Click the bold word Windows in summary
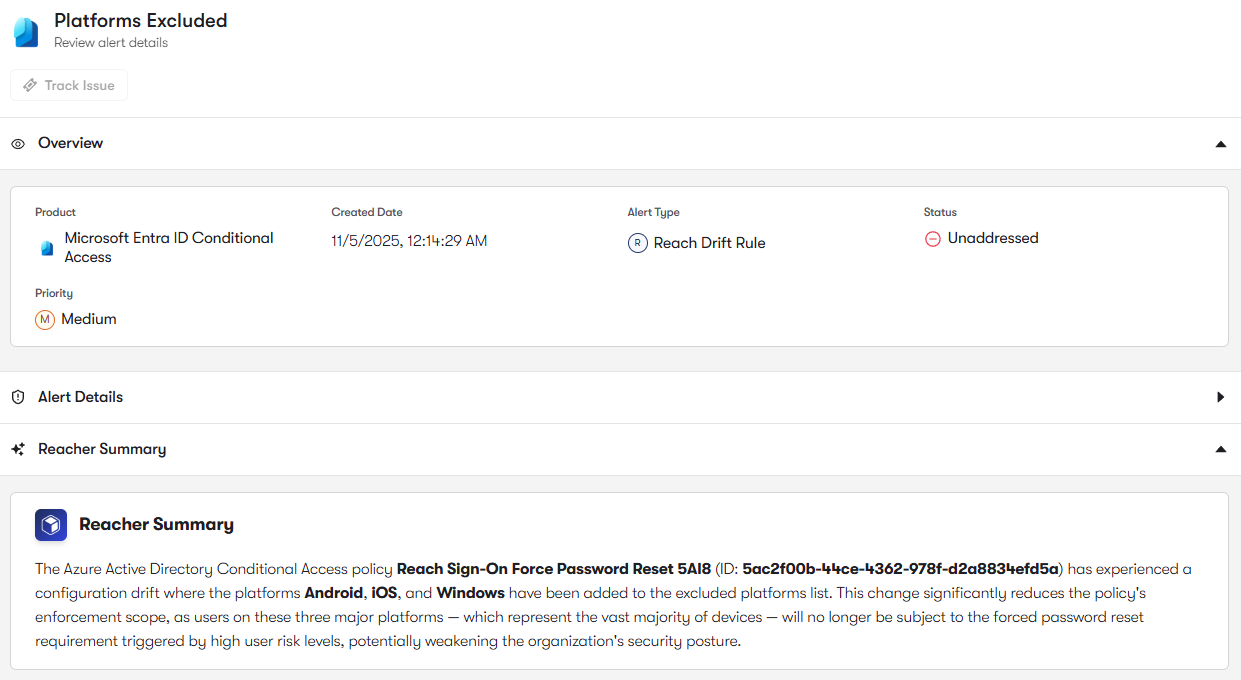 click(x=470, y=593)
